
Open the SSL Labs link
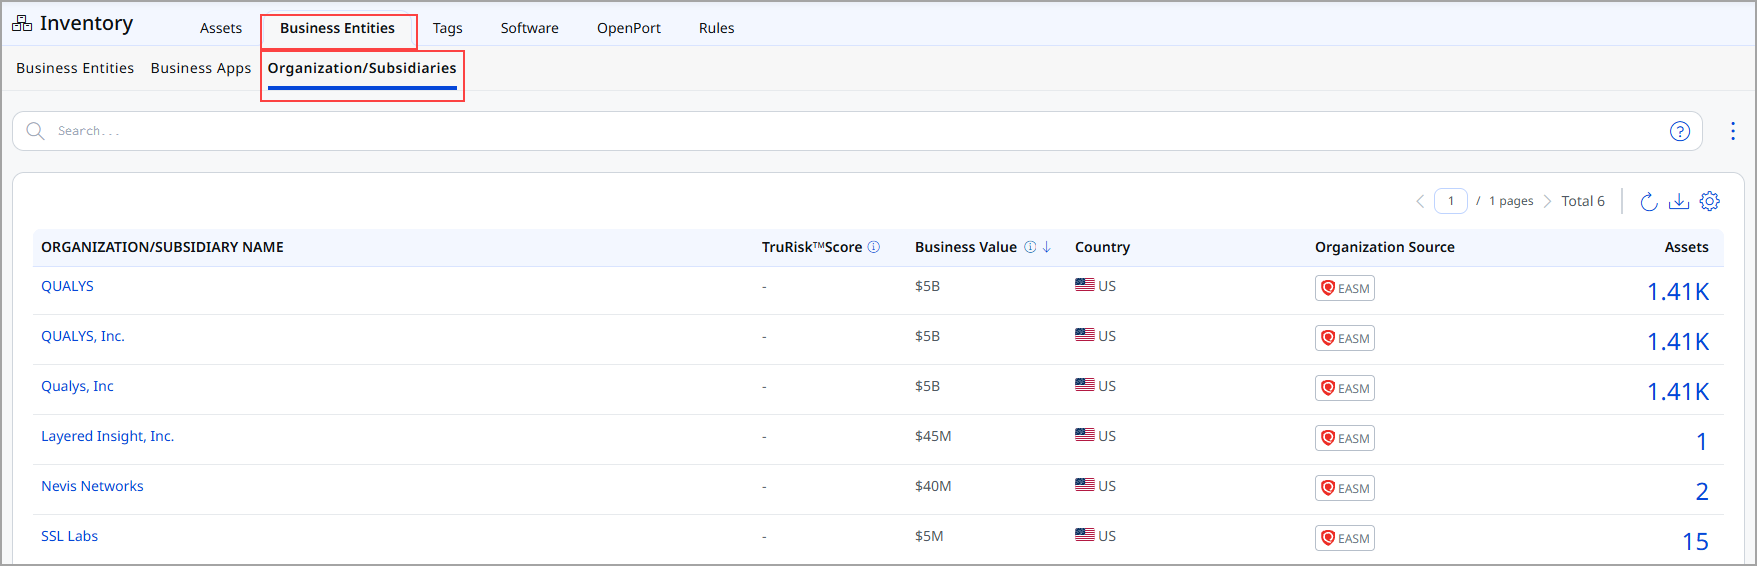tap(69, 536)
